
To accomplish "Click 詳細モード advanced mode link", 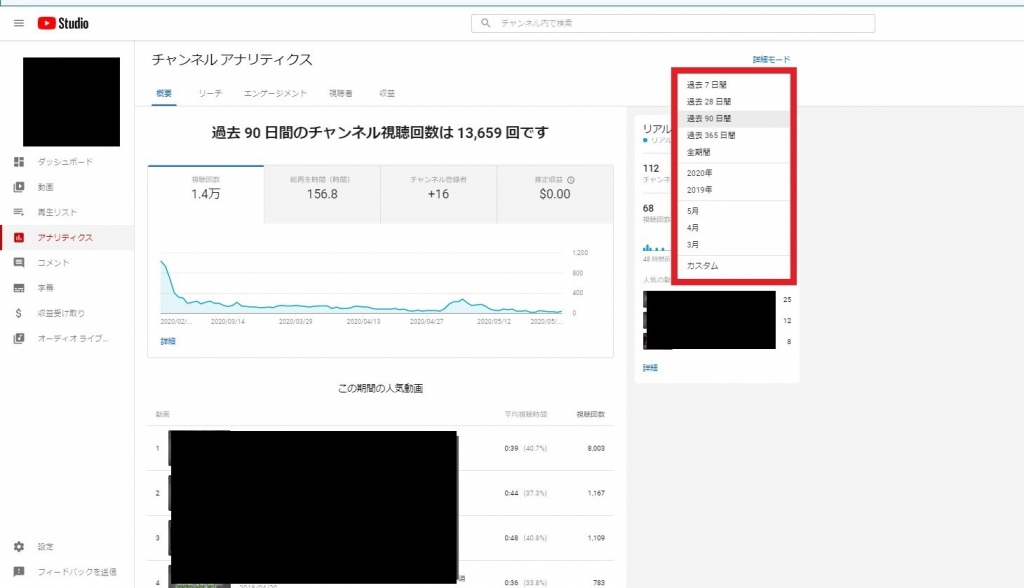I will pyautogui.click(x=771, y=60).
